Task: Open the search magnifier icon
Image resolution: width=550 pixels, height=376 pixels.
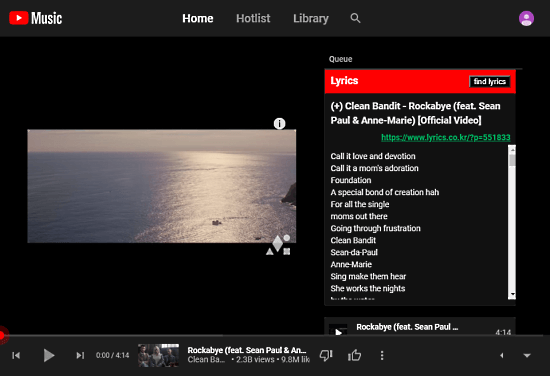Action: coord(355,18)
